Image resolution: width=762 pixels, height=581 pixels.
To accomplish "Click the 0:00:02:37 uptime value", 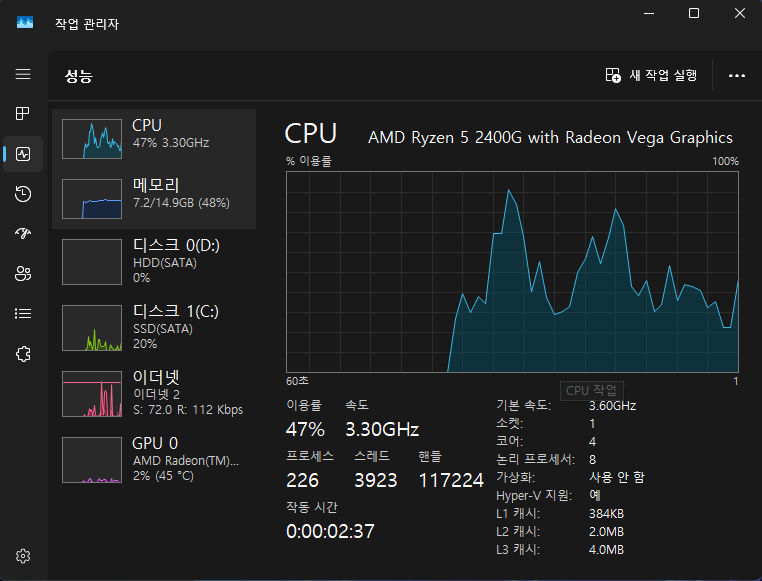I will tap(330, 531).
